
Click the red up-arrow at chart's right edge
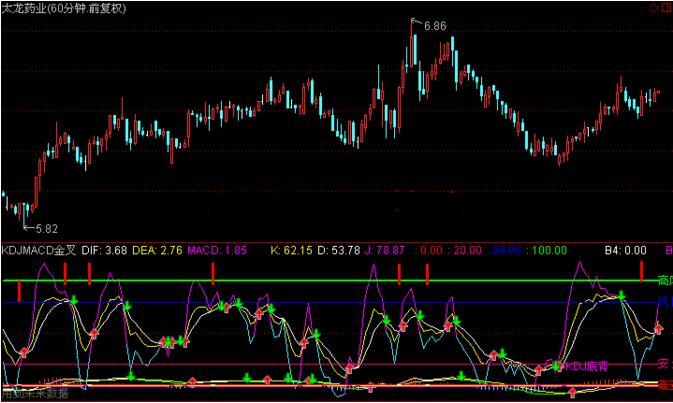point(659,329)
